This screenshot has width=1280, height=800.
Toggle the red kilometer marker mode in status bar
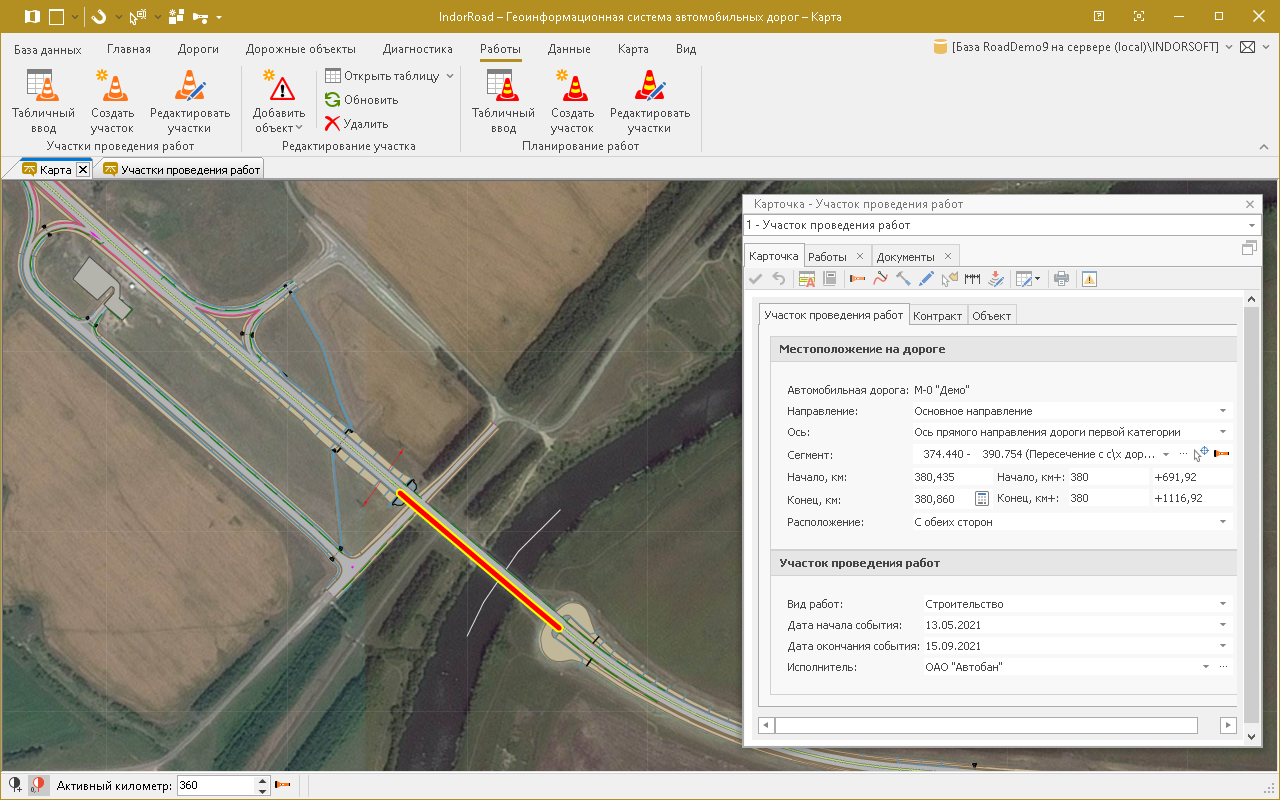pyautogui.click(x=38, y=786)
